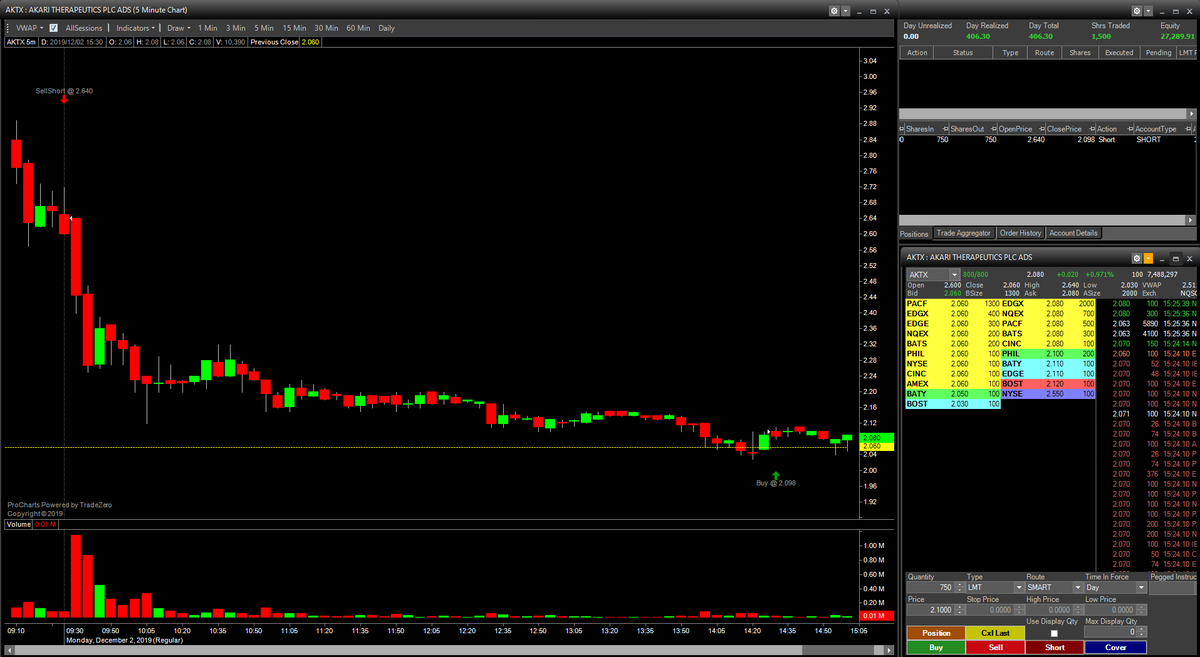
Task: Switch chart to 60 Min timeframe
Action: click(x=358, y=28)
